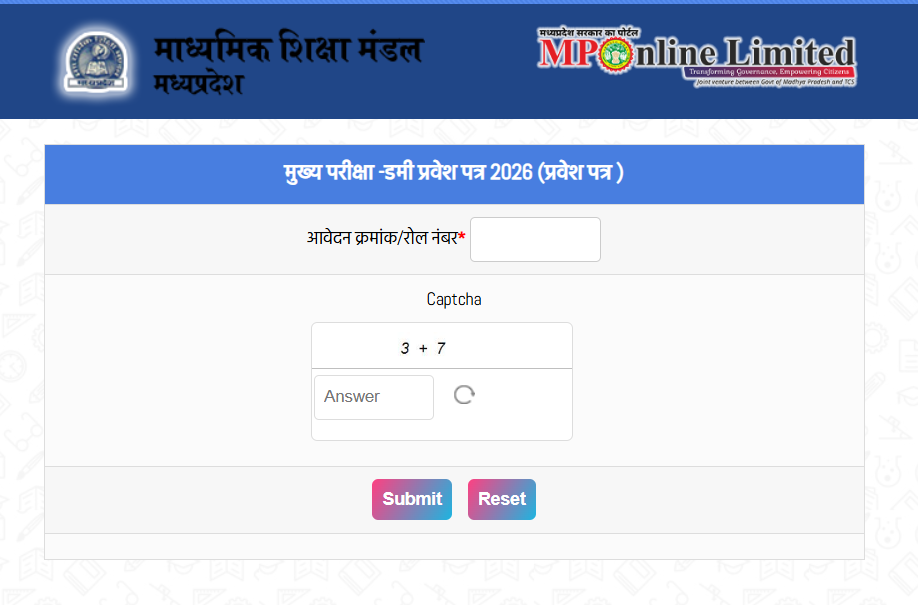This screenshot has width=918, height=605.
Task: Click into the captcha Answer field
Action: click(x=374, y=397)
